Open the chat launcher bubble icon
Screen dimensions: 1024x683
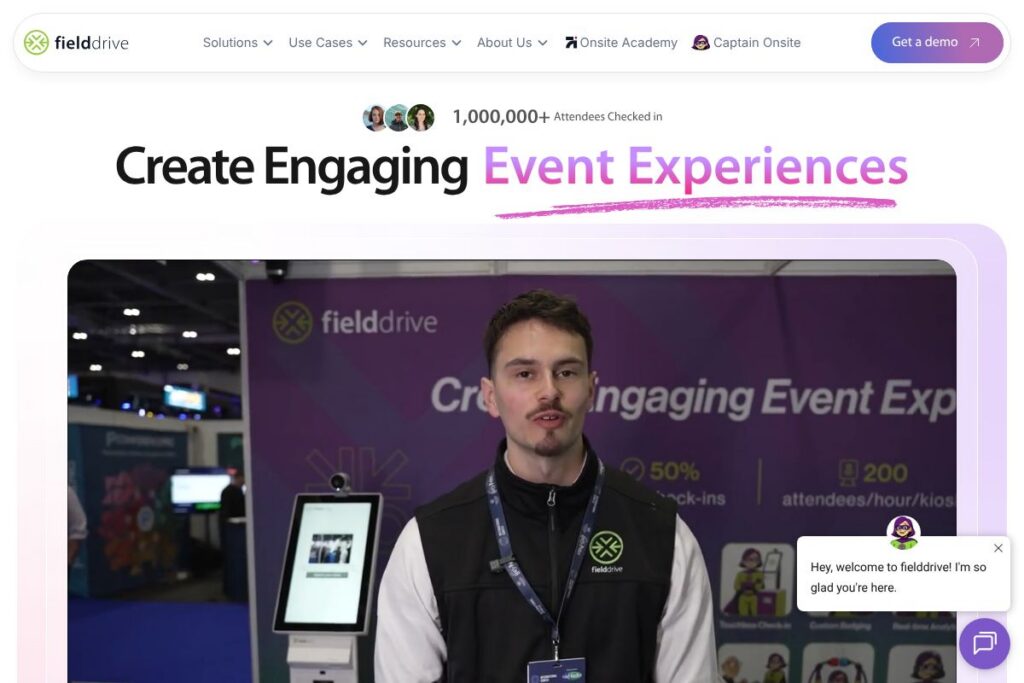[x=984, y=643]
